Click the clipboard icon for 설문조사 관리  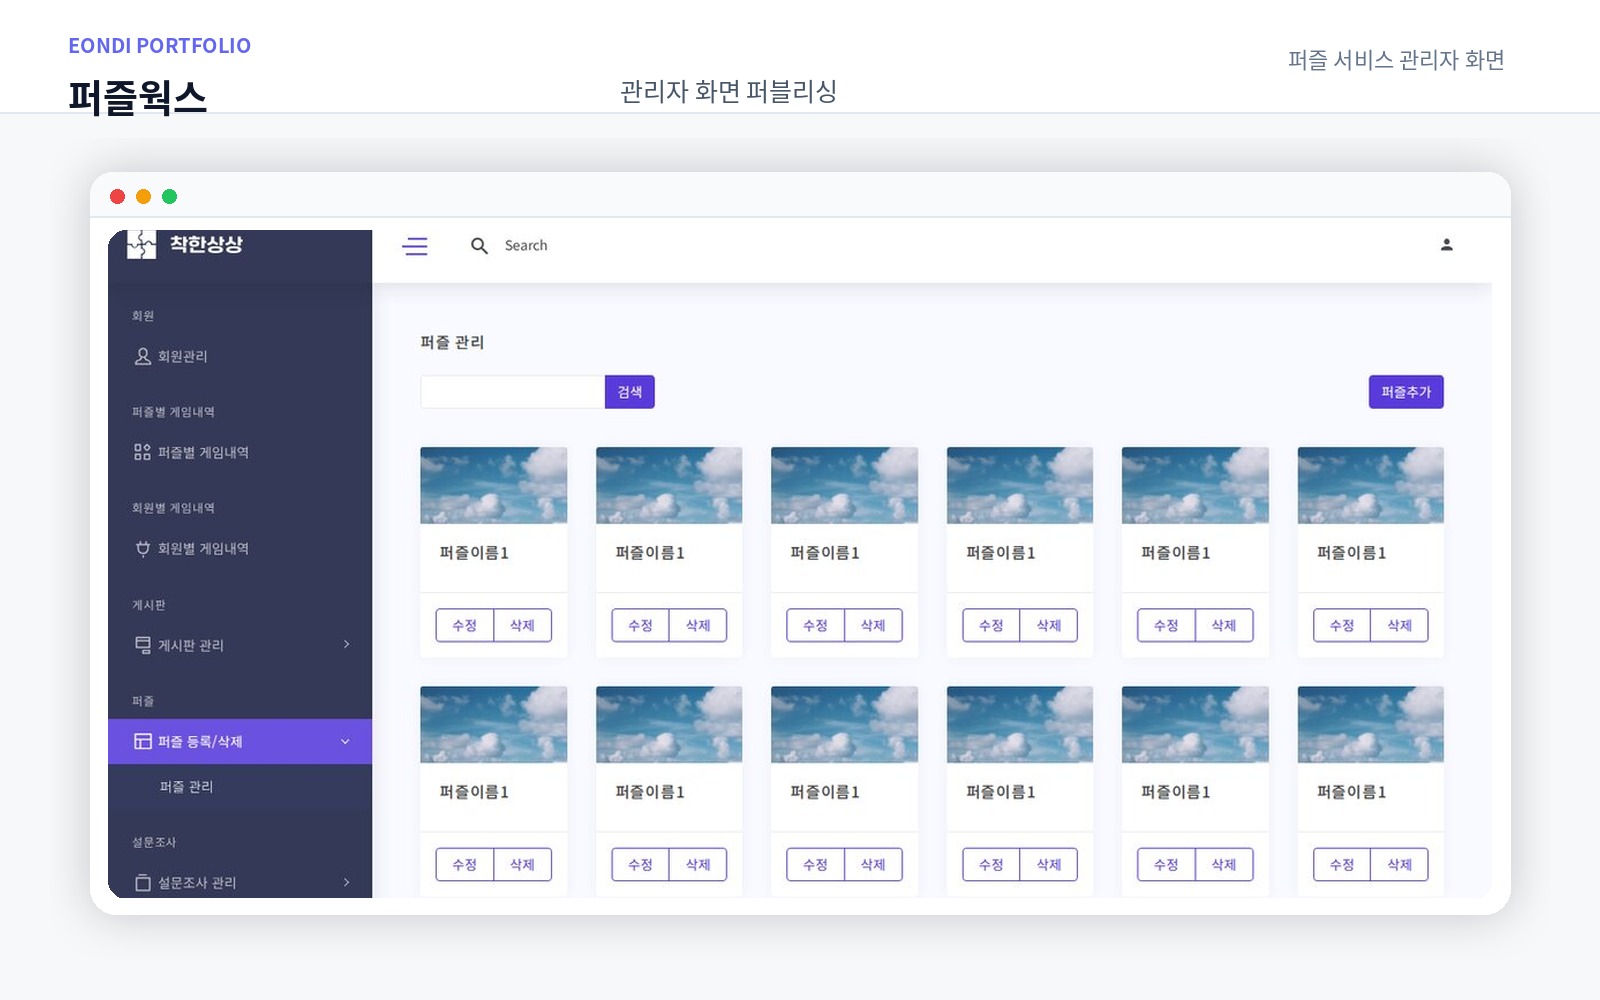pos(143,882)
